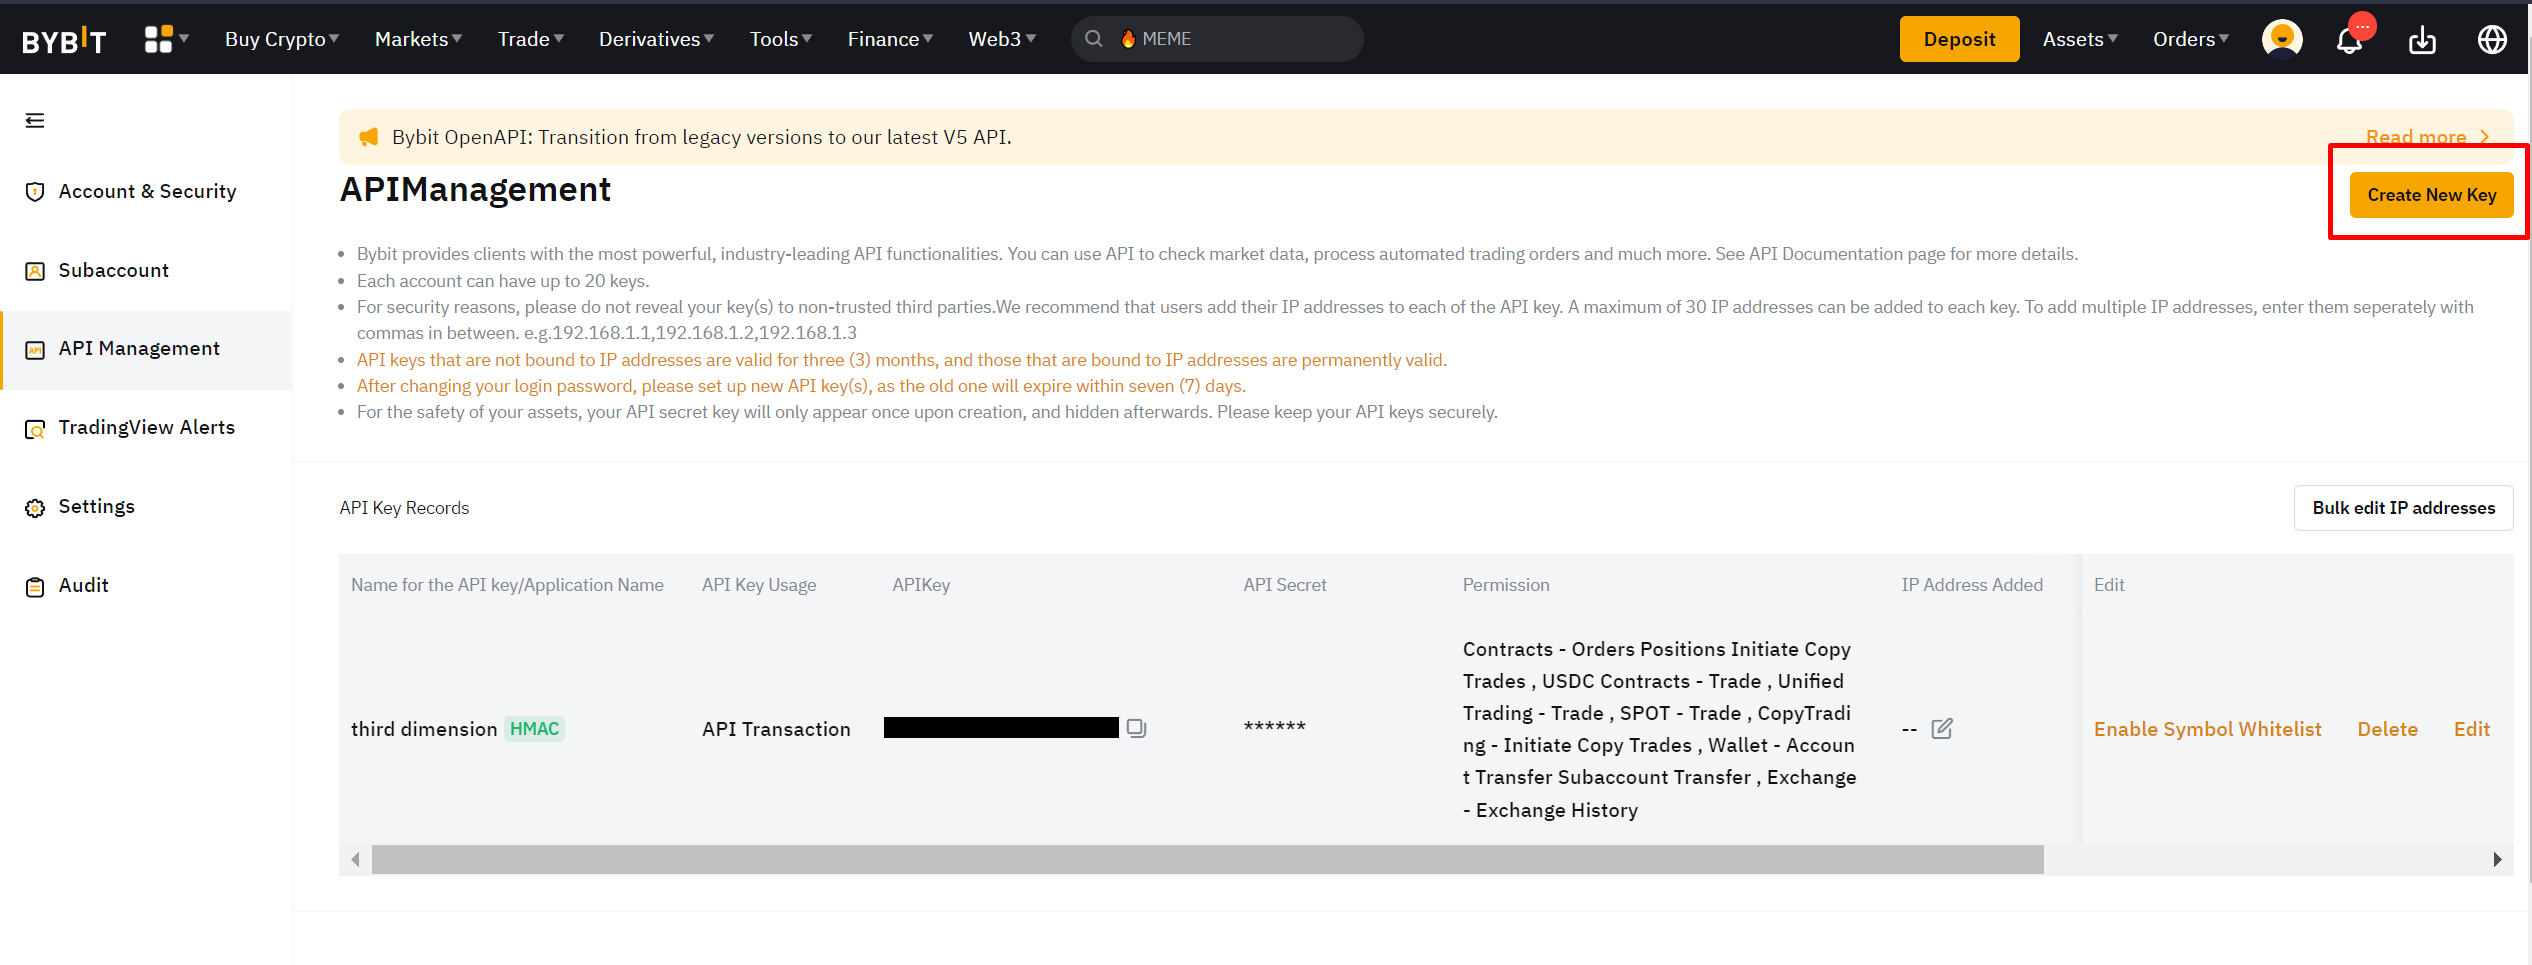Open the language globe icon

pyautogui.click(x=2492, y=39)
